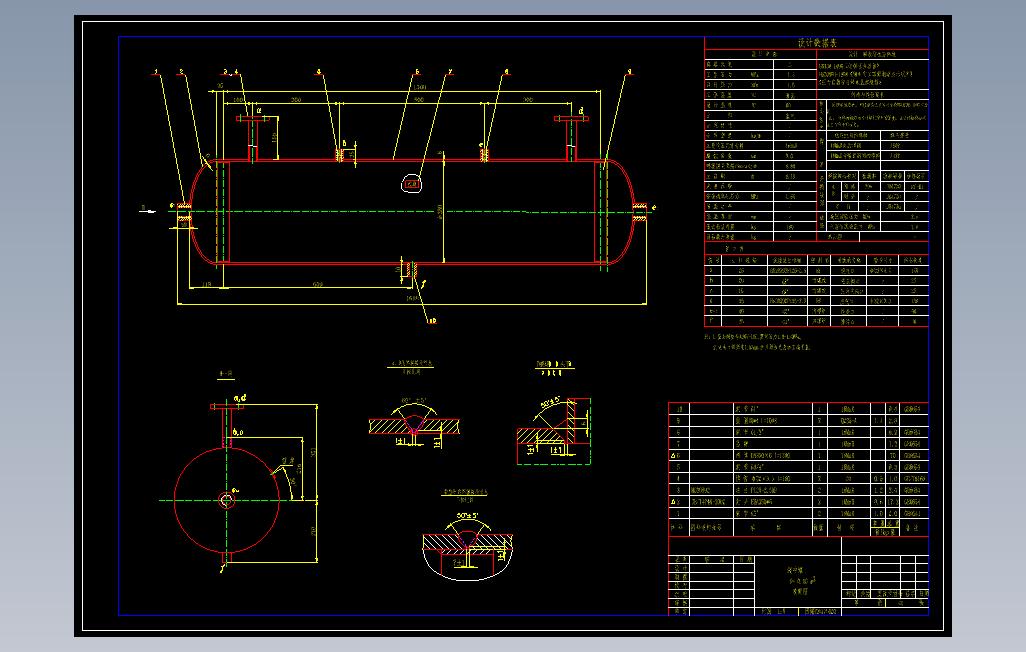The width and height of the screenshot is (1026, 652).
Task: Select nozzle label 'b' on top shell
Action: (345, 143)
